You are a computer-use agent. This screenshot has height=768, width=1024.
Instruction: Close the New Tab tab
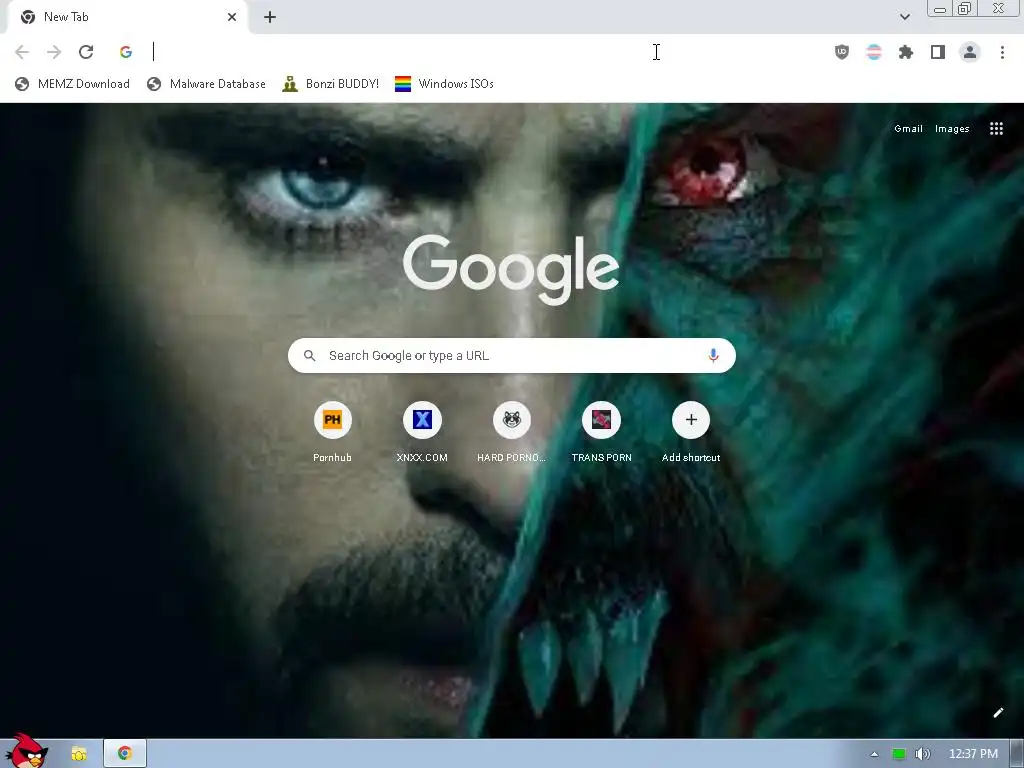(x=232, y=17)
